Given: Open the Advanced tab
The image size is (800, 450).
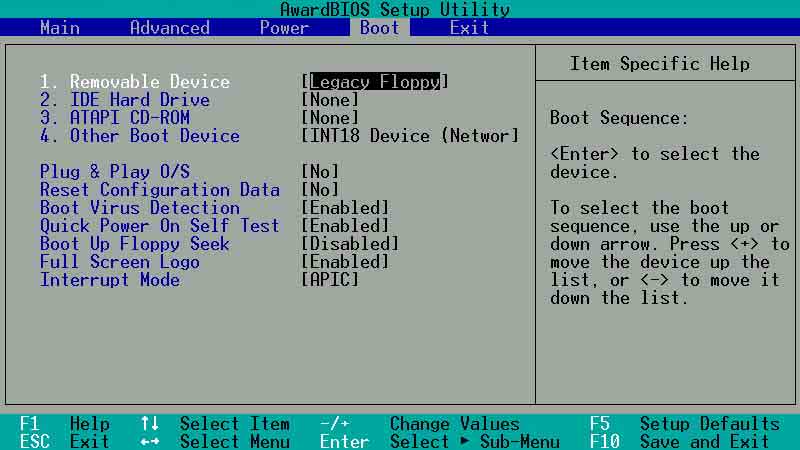Looking at the screenshot, I should point(169,28).
